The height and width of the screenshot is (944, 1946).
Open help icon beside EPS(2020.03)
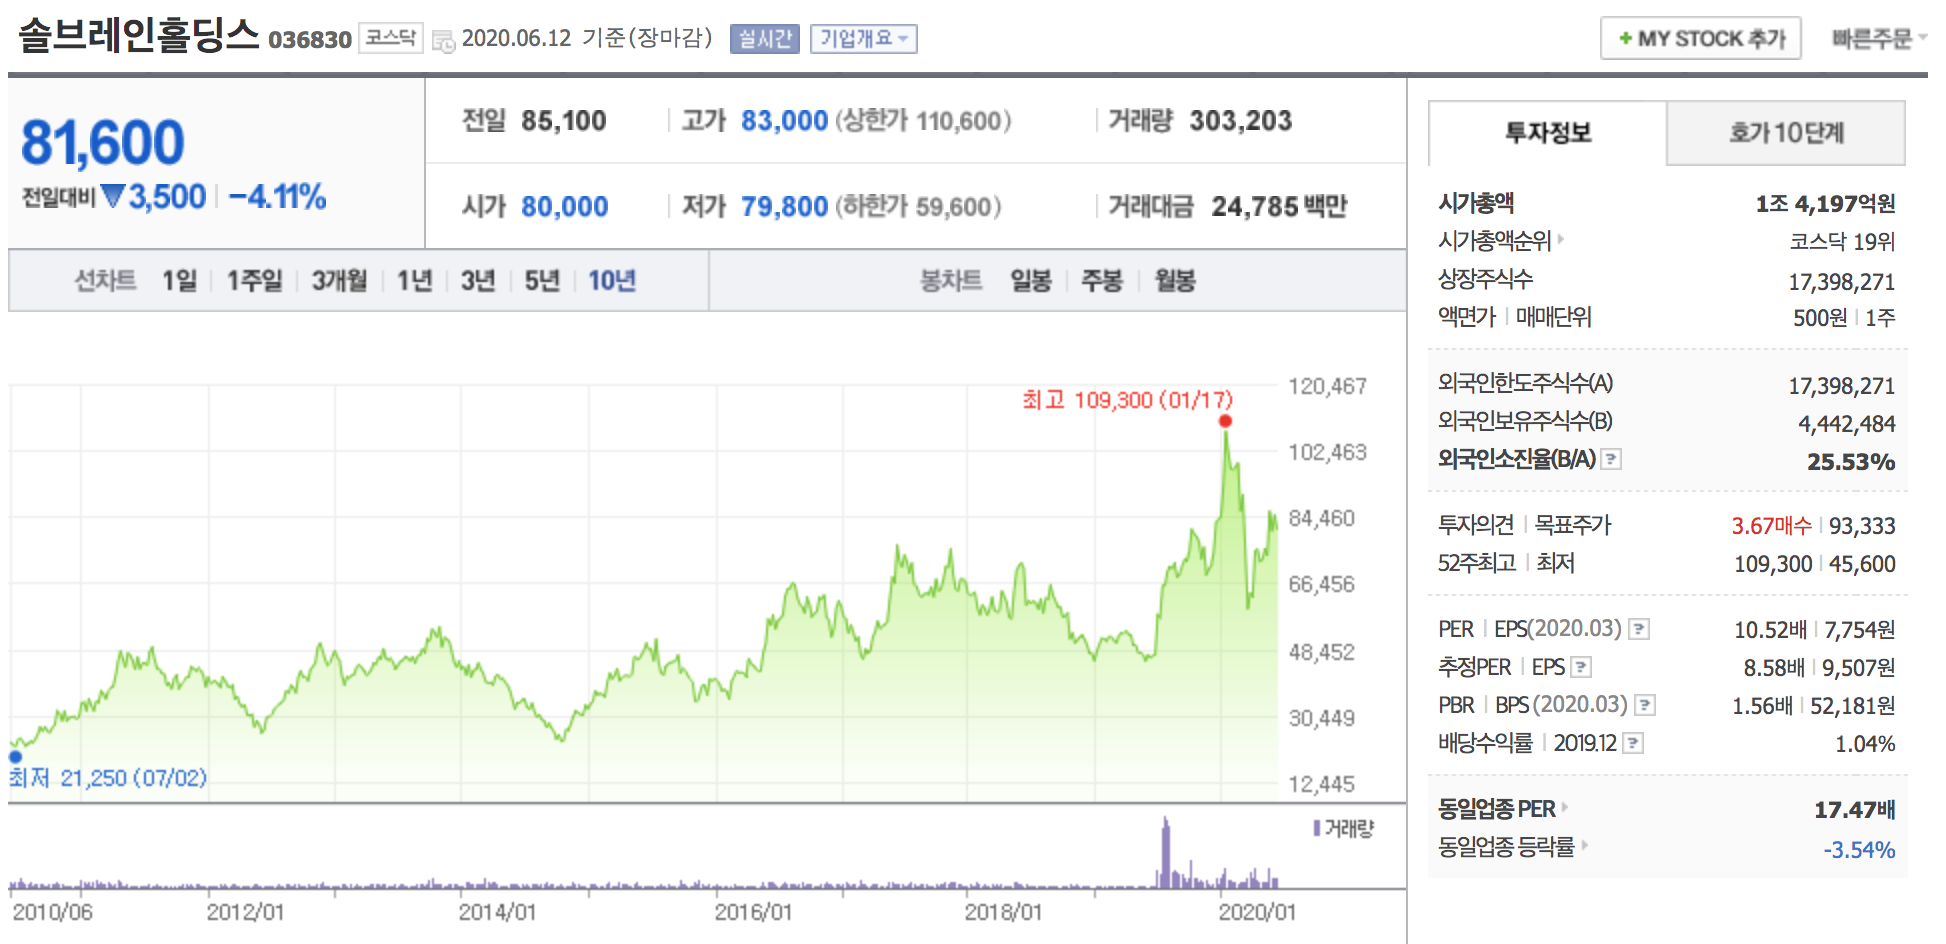(1639, 629)
